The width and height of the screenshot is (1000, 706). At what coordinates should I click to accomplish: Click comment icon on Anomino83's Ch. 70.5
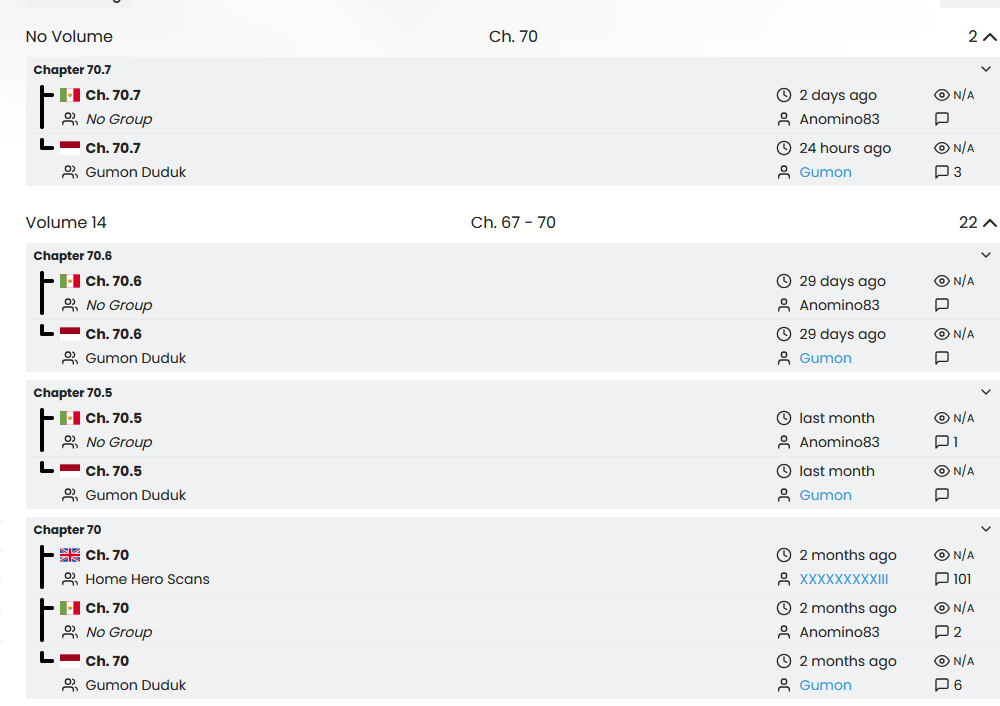coord(941,442)
